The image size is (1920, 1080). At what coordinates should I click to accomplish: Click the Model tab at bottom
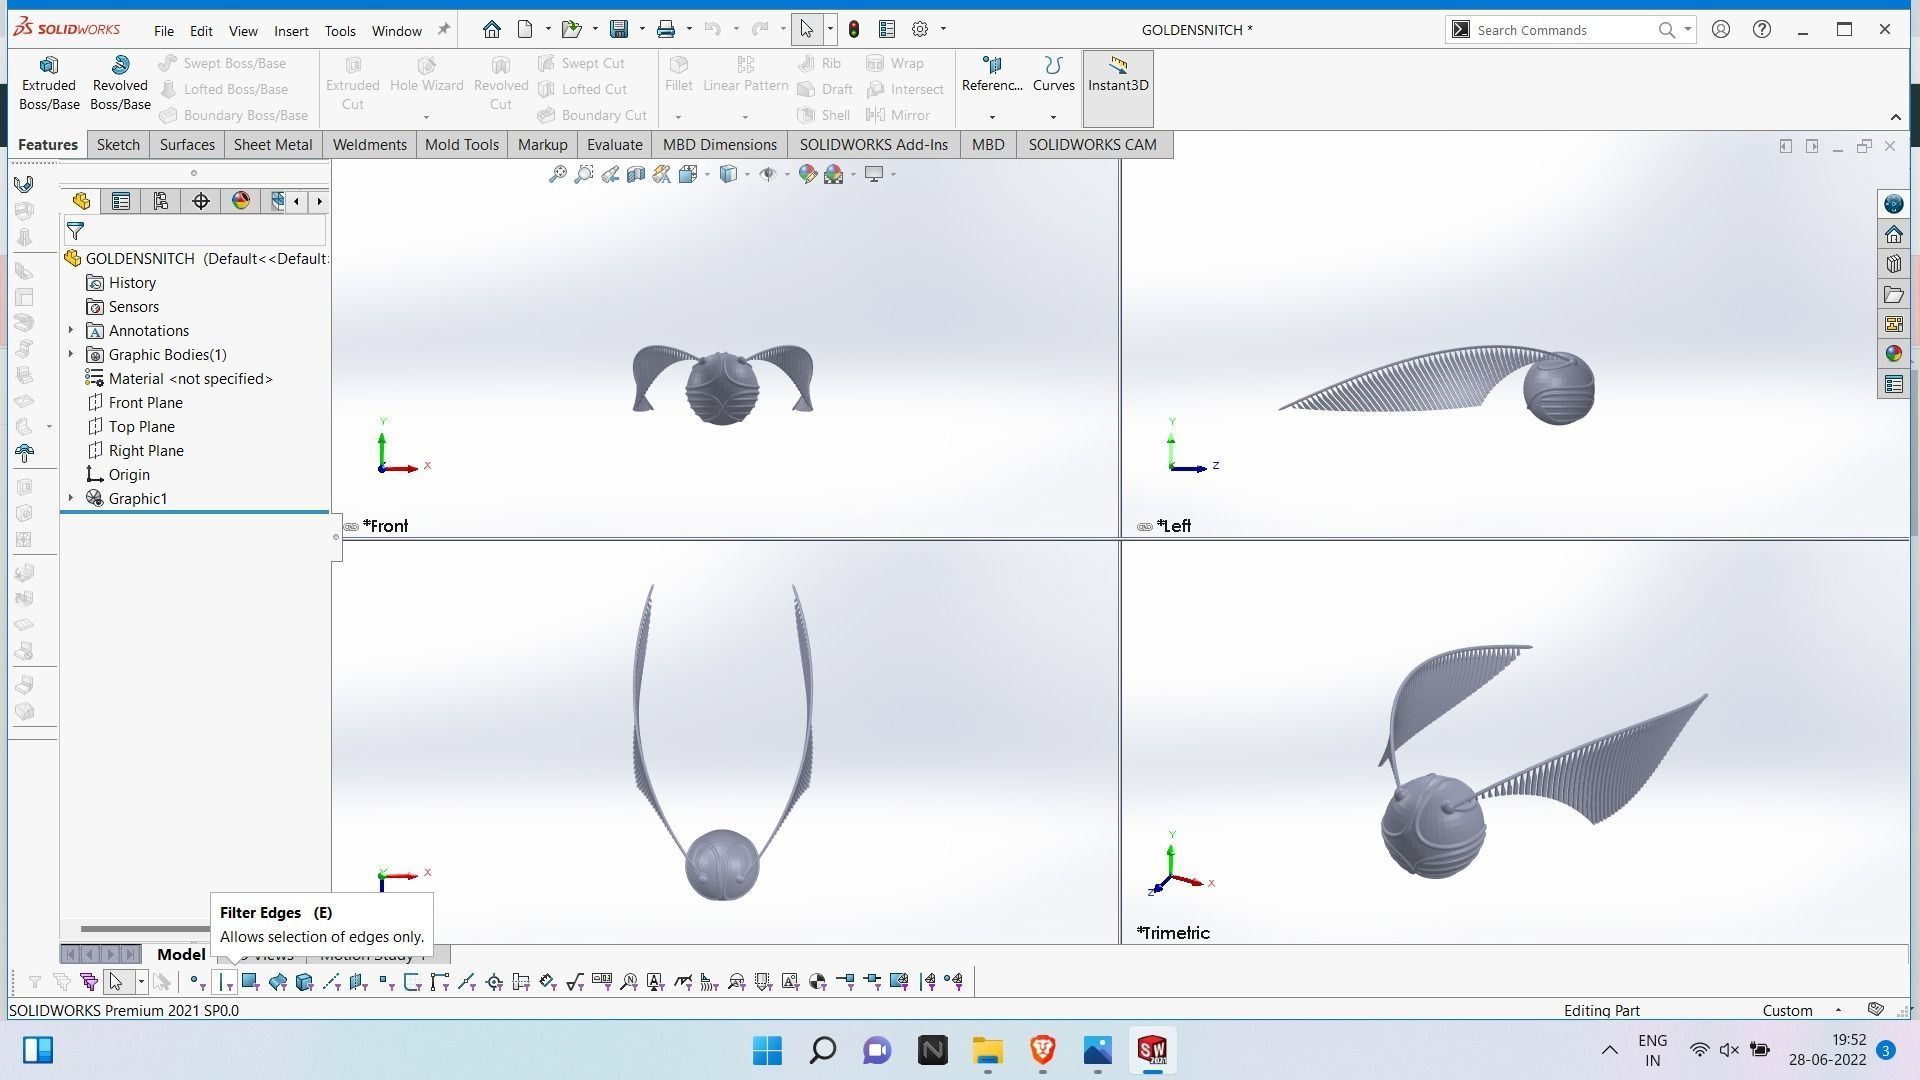tap(181, 954)
